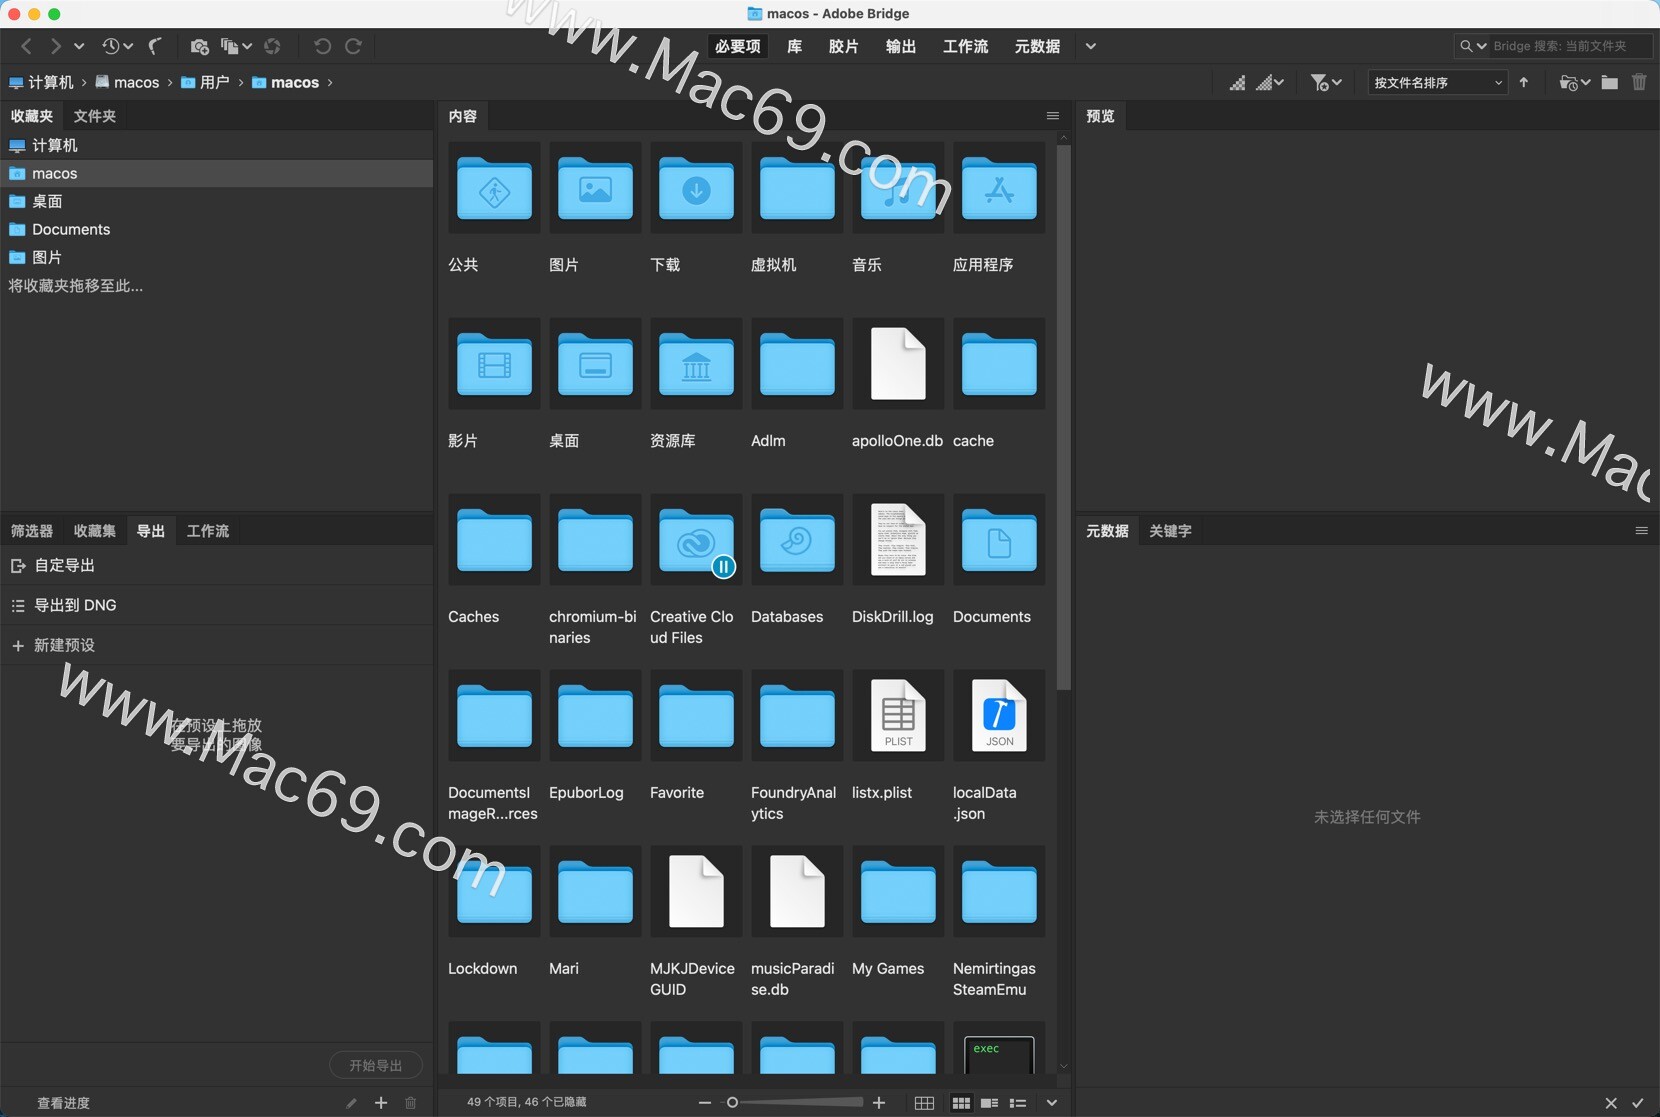1660x1117 pixels.
Task: Create a new folder
Action: pos(1609,82)
